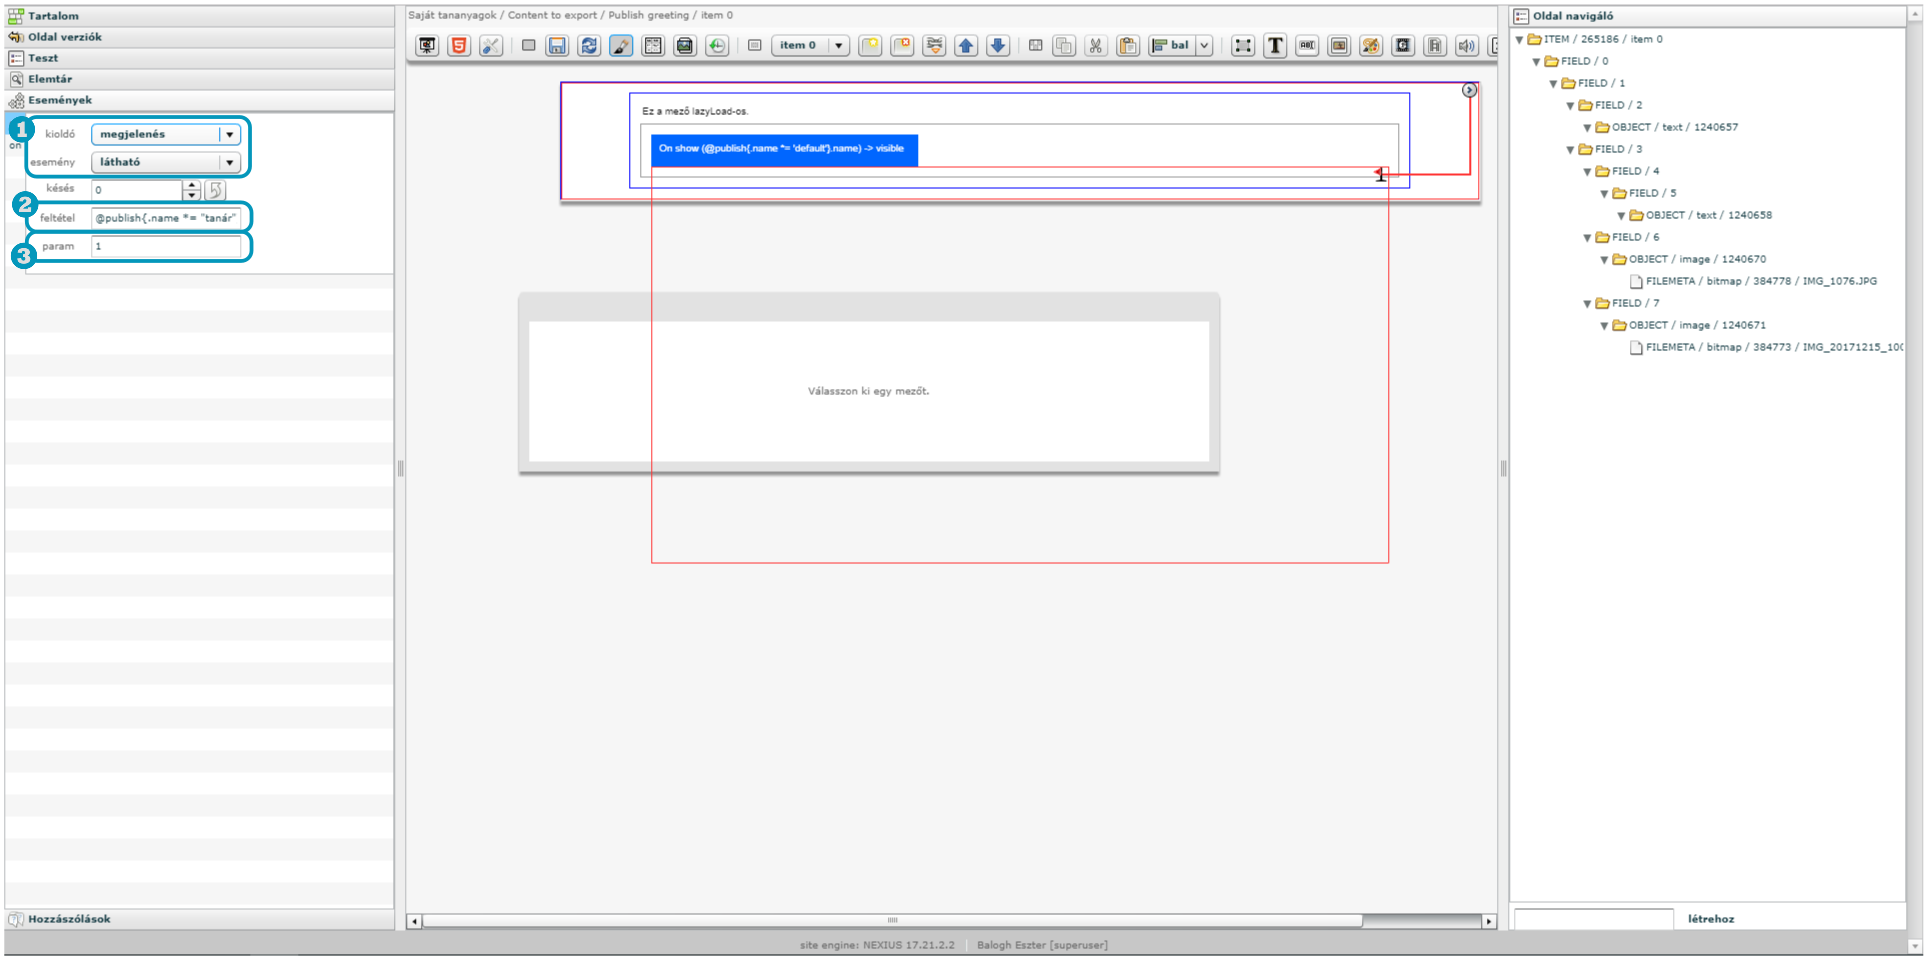Click the speaker audio icon
This screenshot has width=1928, height=960.
1467,46
